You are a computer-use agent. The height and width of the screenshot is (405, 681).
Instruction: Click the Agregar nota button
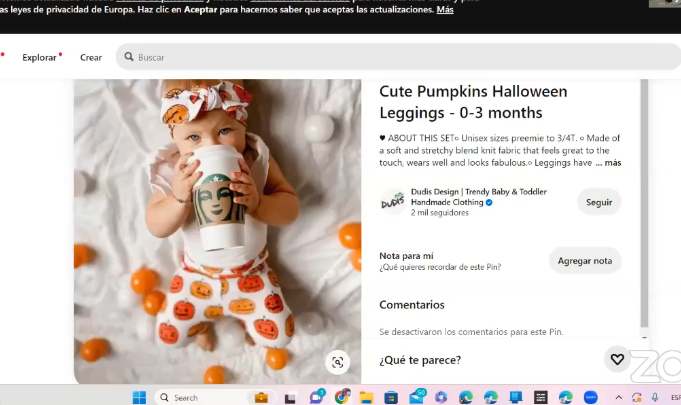585,261
